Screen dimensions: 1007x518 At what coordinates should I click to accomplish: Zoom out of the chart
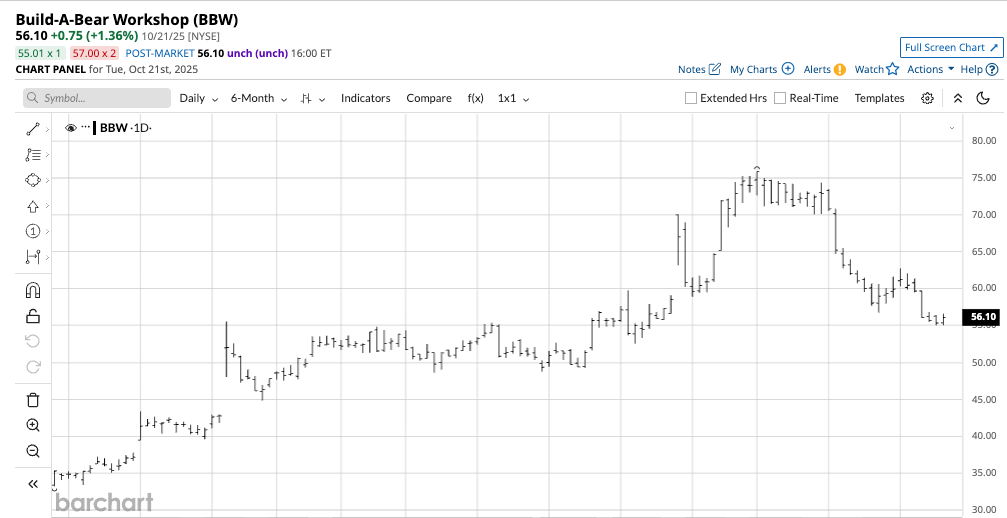pos(32,451)
